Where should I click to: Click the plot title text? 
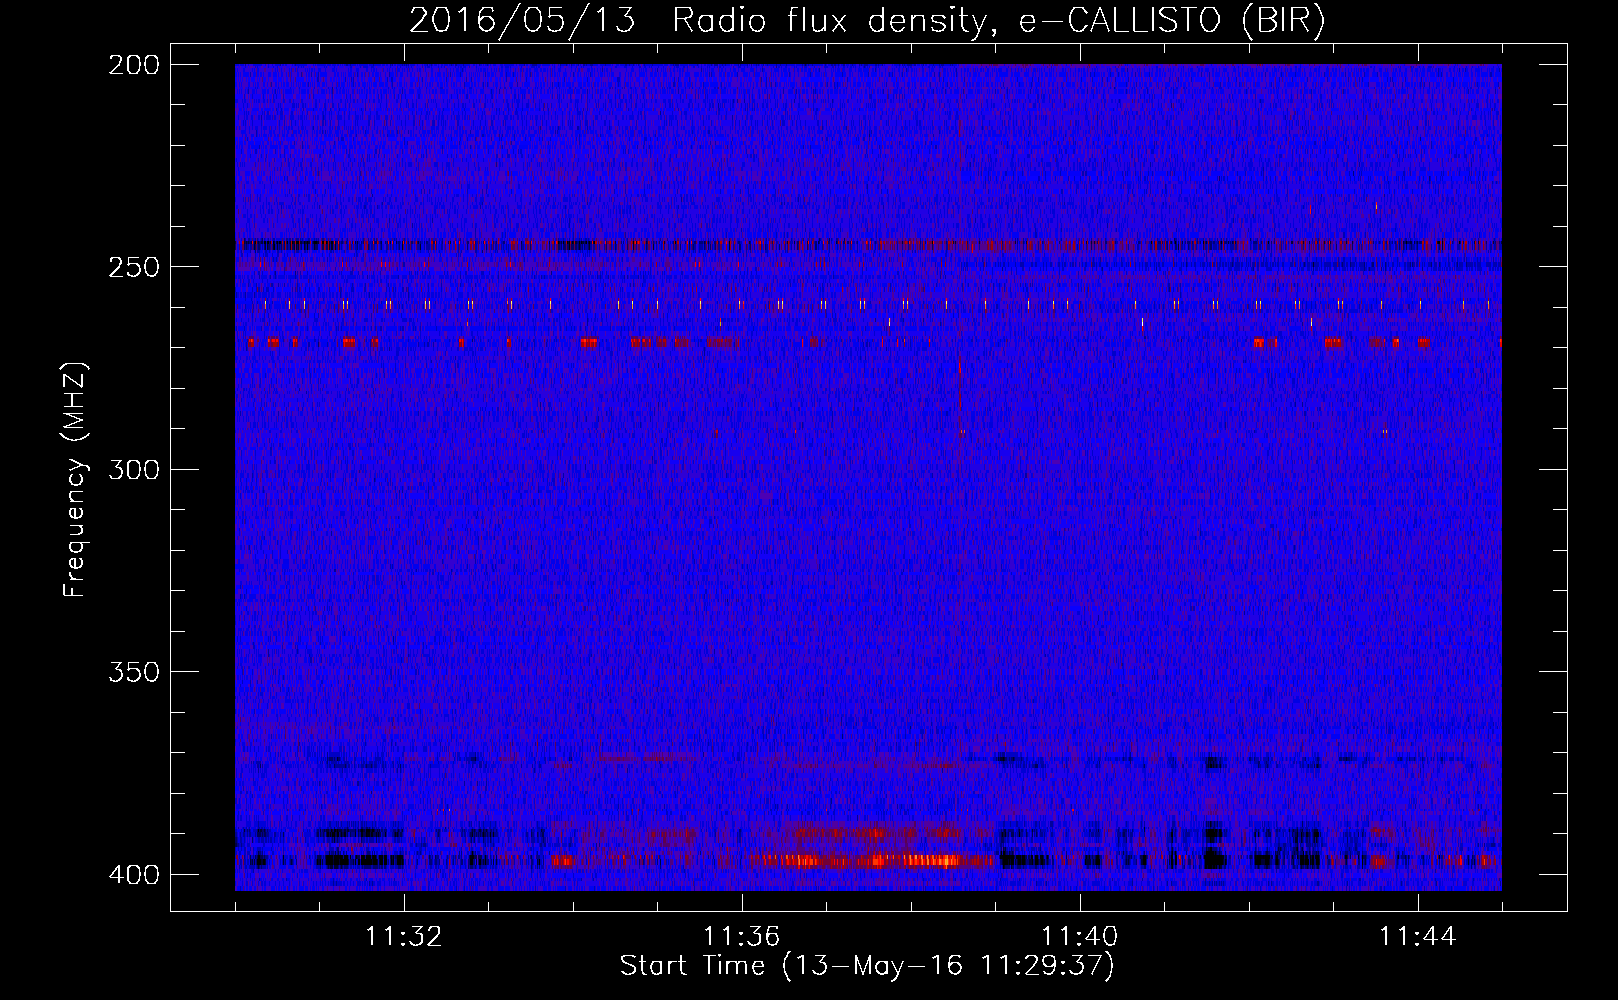(x=867, y=21)
